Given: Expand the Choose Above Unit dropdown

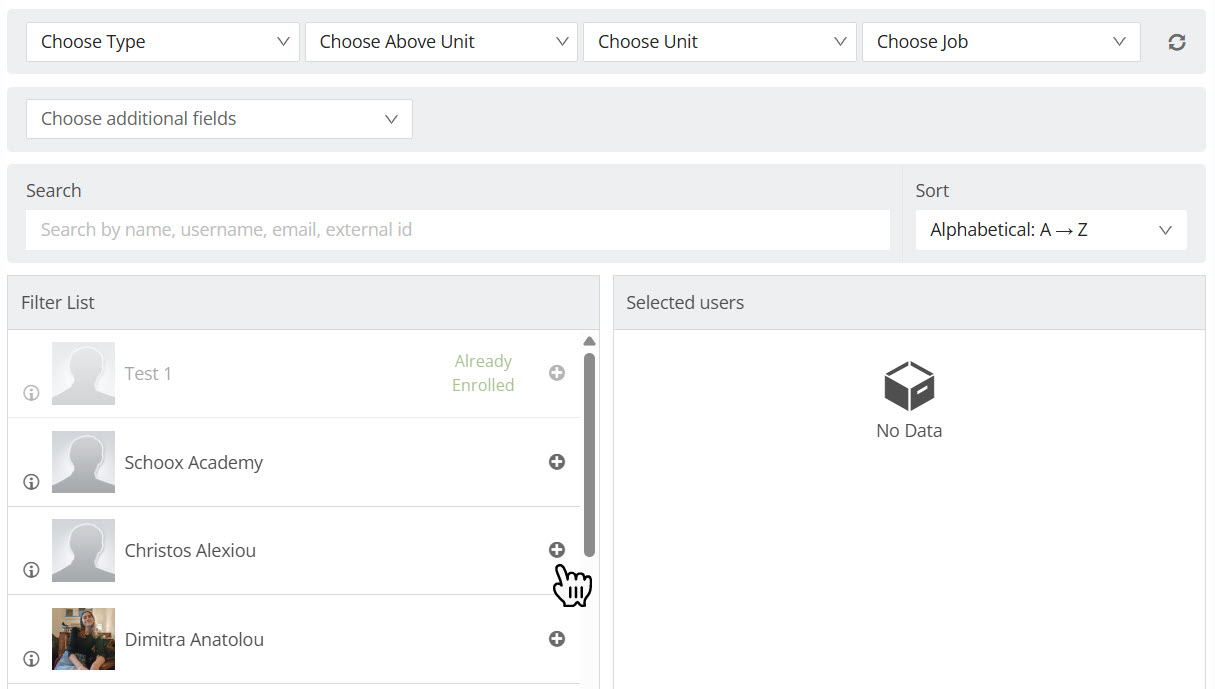Looking at the screenshot, I should click(441, 42).
